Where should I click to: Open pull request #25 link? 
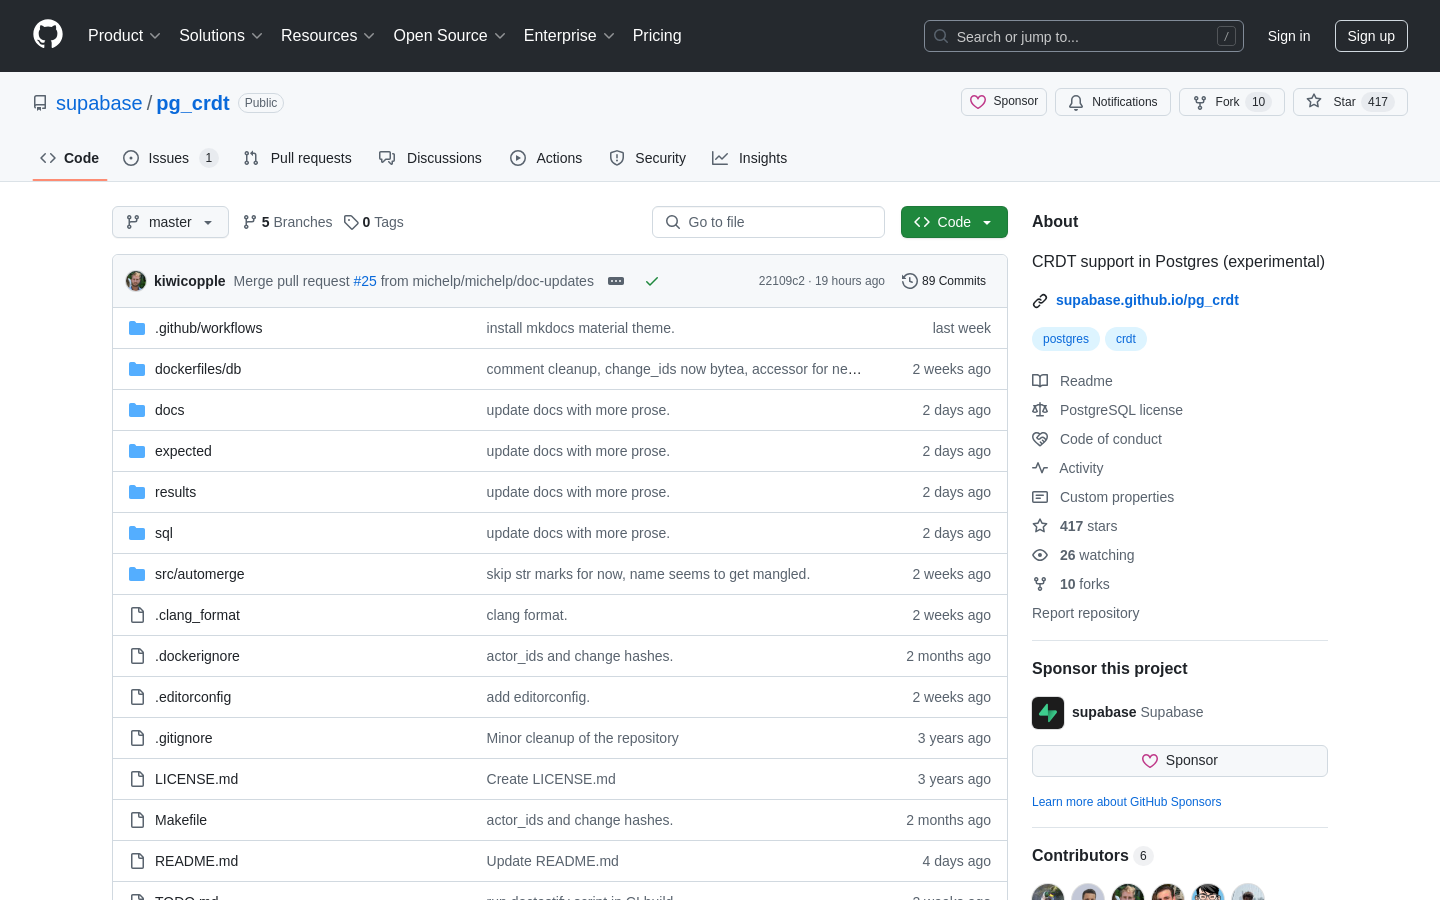tap(365, 281)
